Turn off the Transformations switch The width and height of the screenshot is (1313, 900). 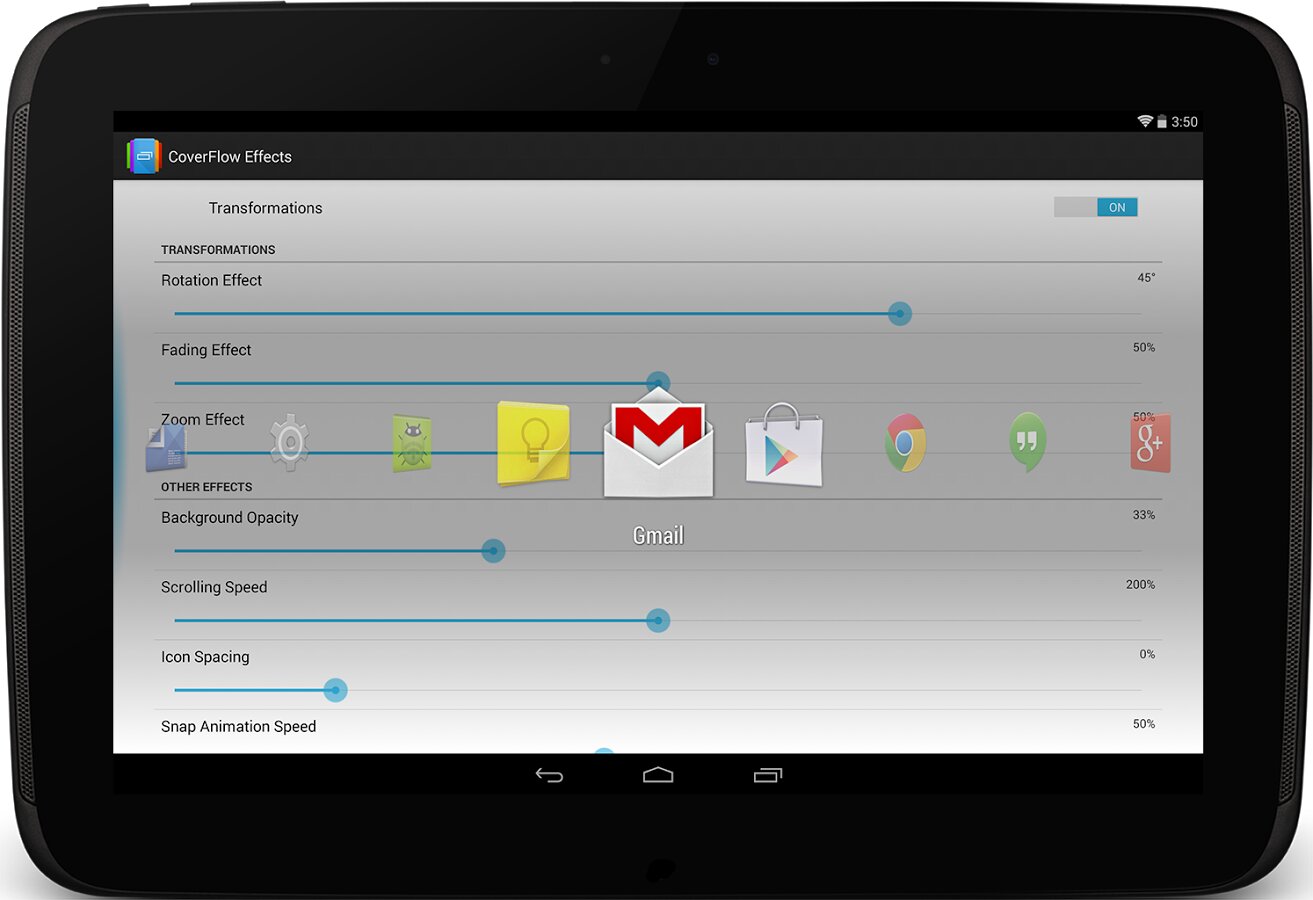click(1096, 207)
